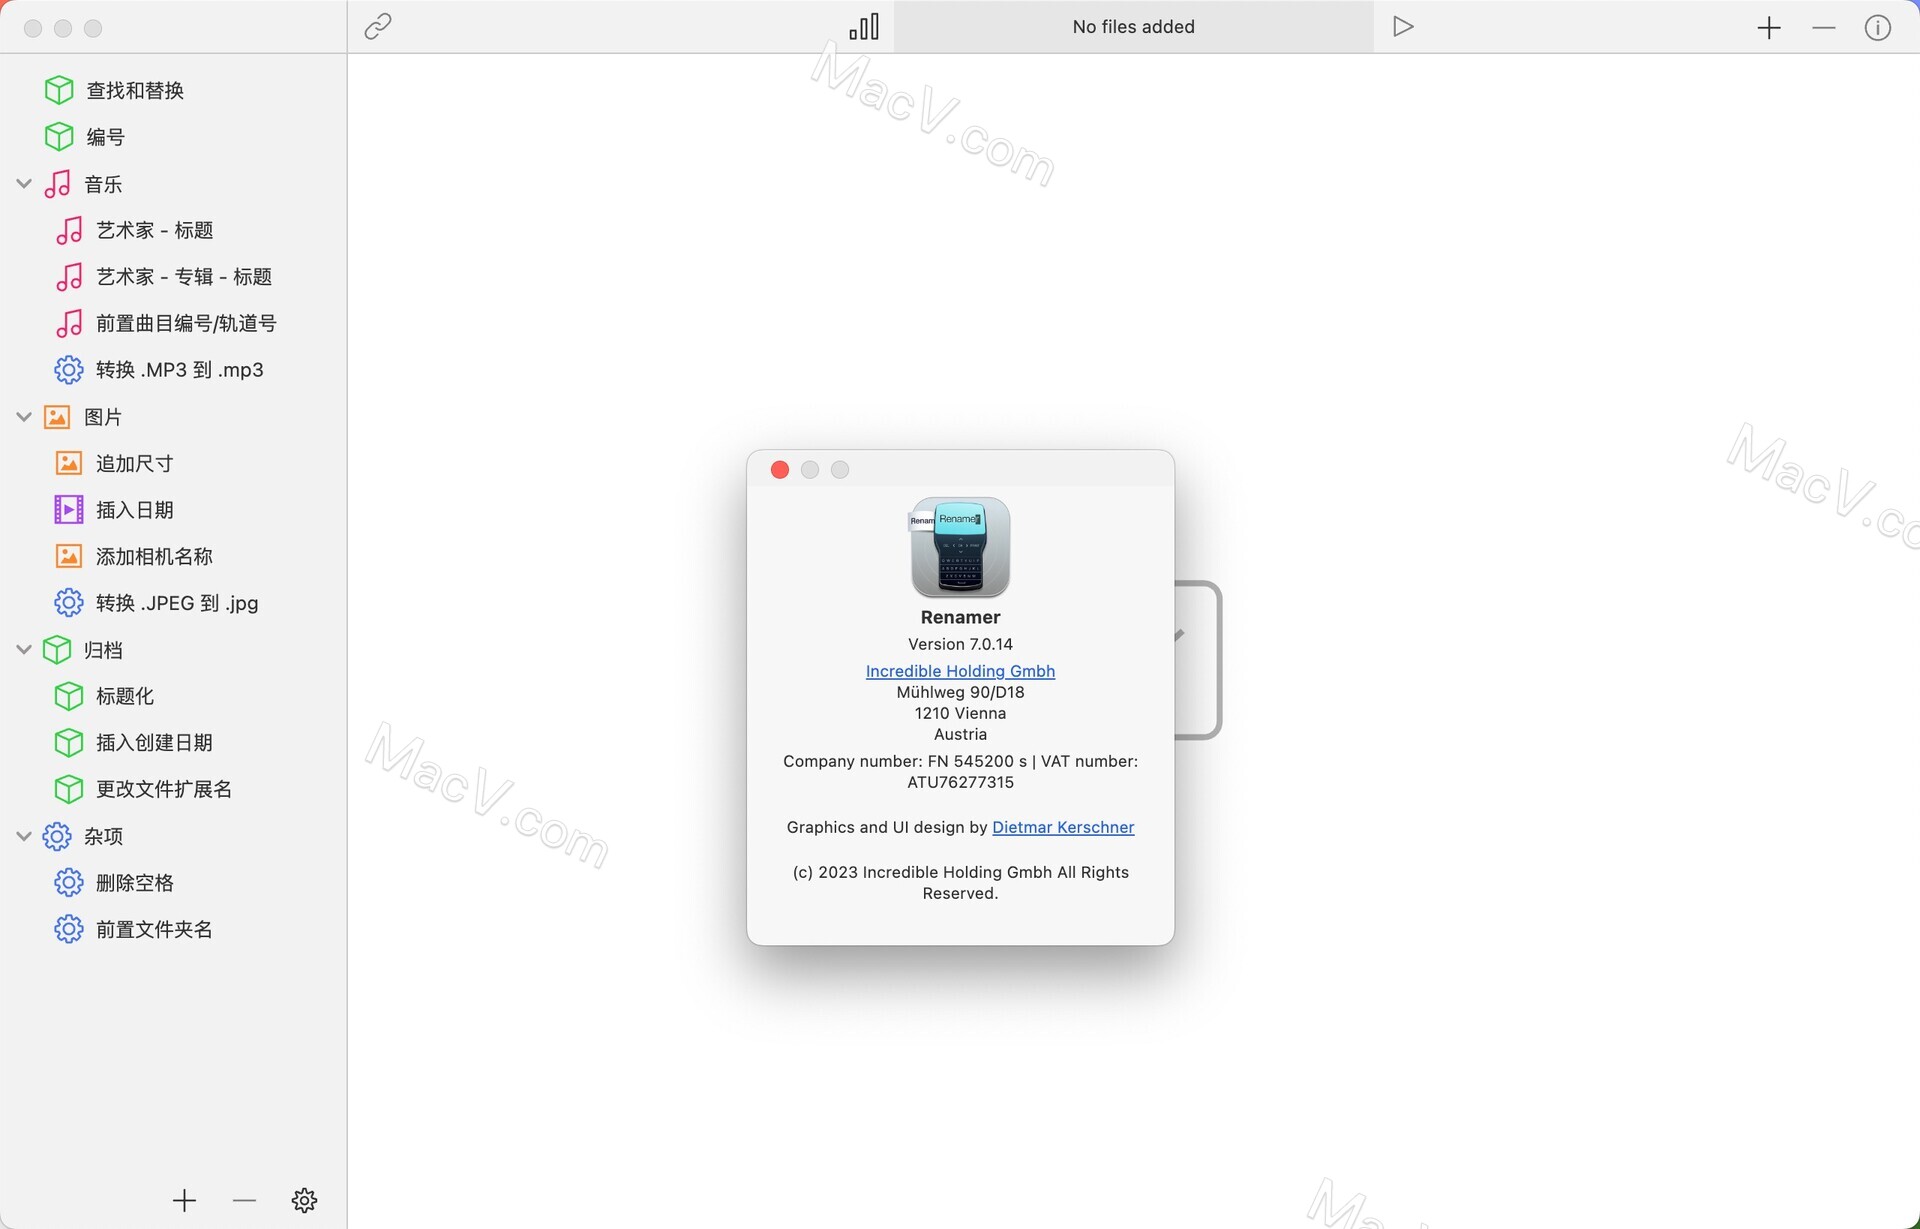Add files with the toolbar plus icon
1920x1229 pixels.
1769,28
